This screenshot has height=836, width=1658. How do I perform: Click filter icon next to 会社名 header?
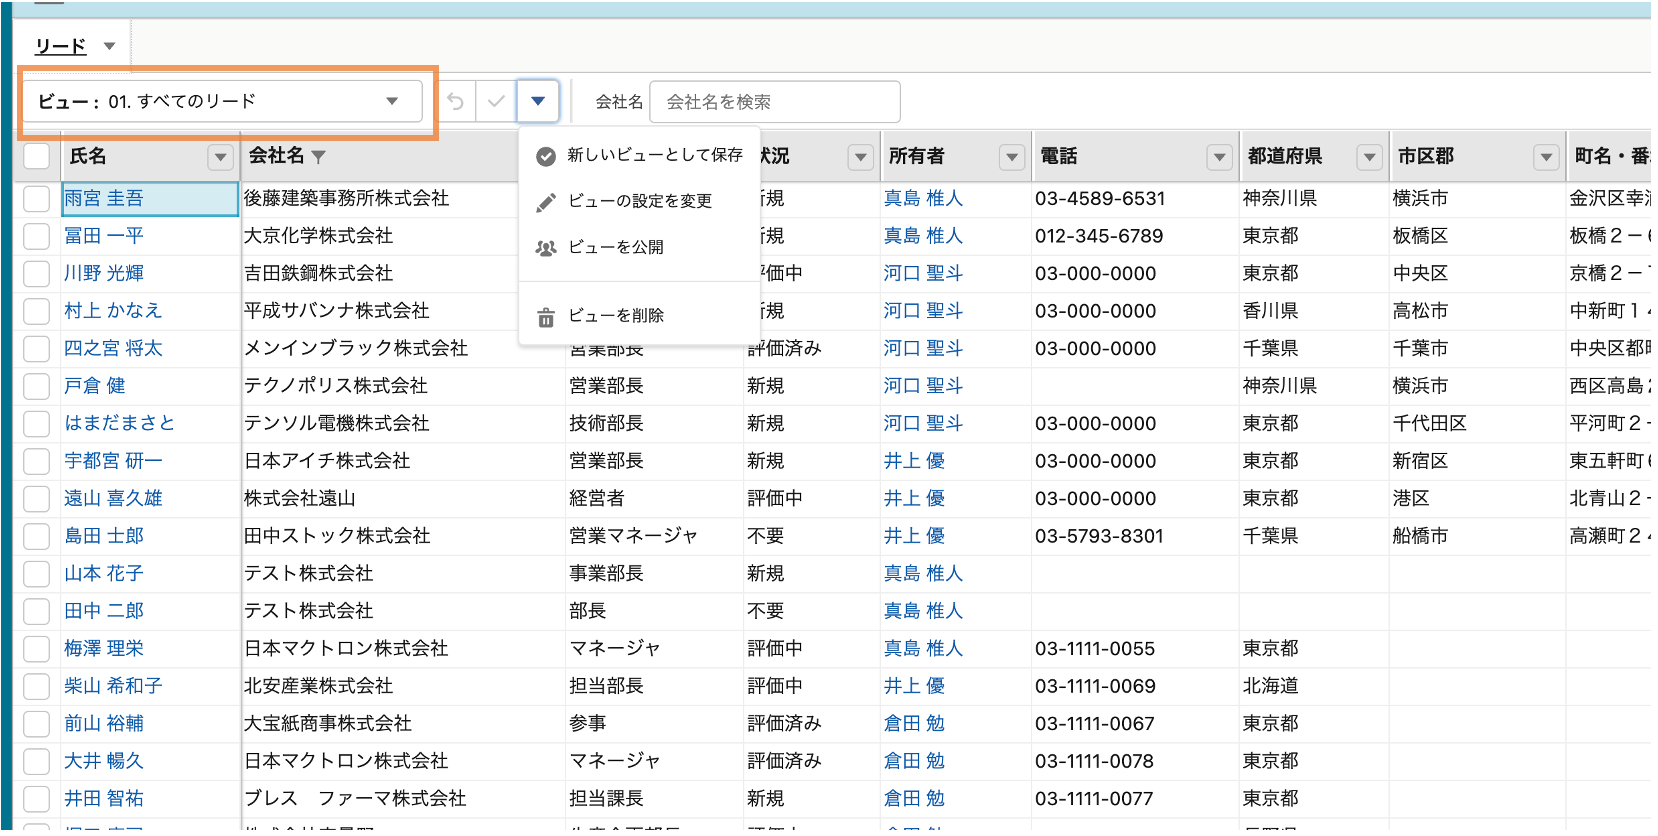[x=319, y=157]
